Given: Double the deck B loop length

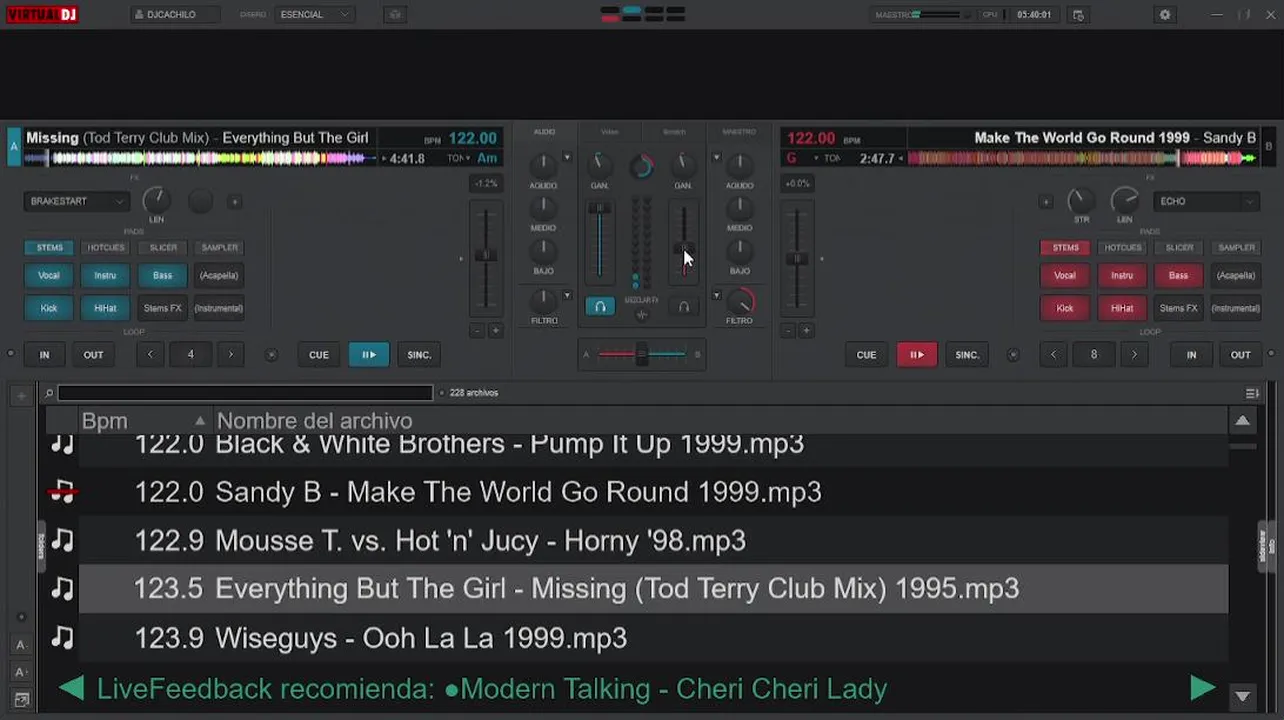Looking at the screenshot, I should pyautogui.click(x=1134, y=354).
